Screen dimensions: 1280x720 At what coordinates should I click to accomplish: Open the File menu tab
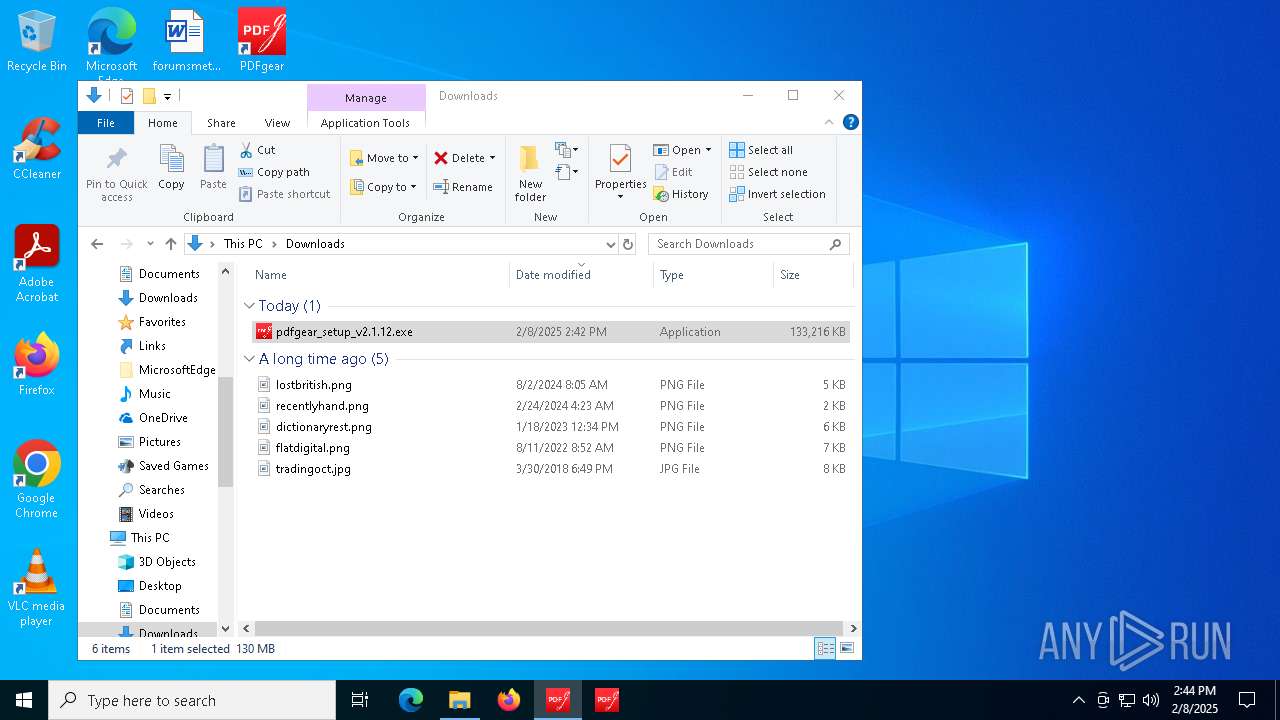pos(106,123)
